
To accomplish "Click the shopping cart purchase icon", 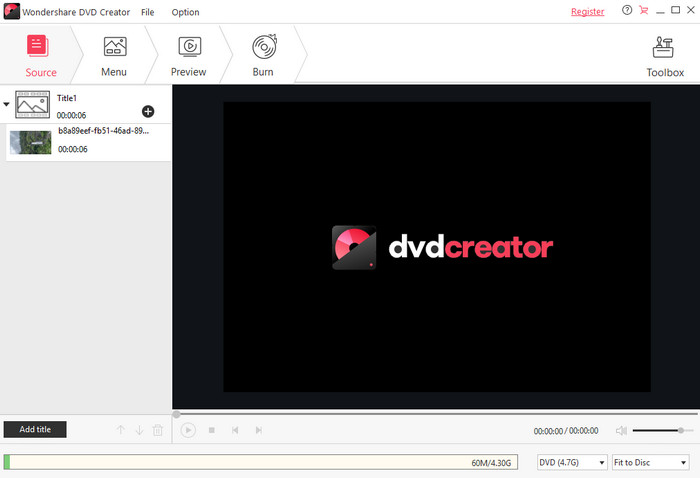I will [643, 10].
